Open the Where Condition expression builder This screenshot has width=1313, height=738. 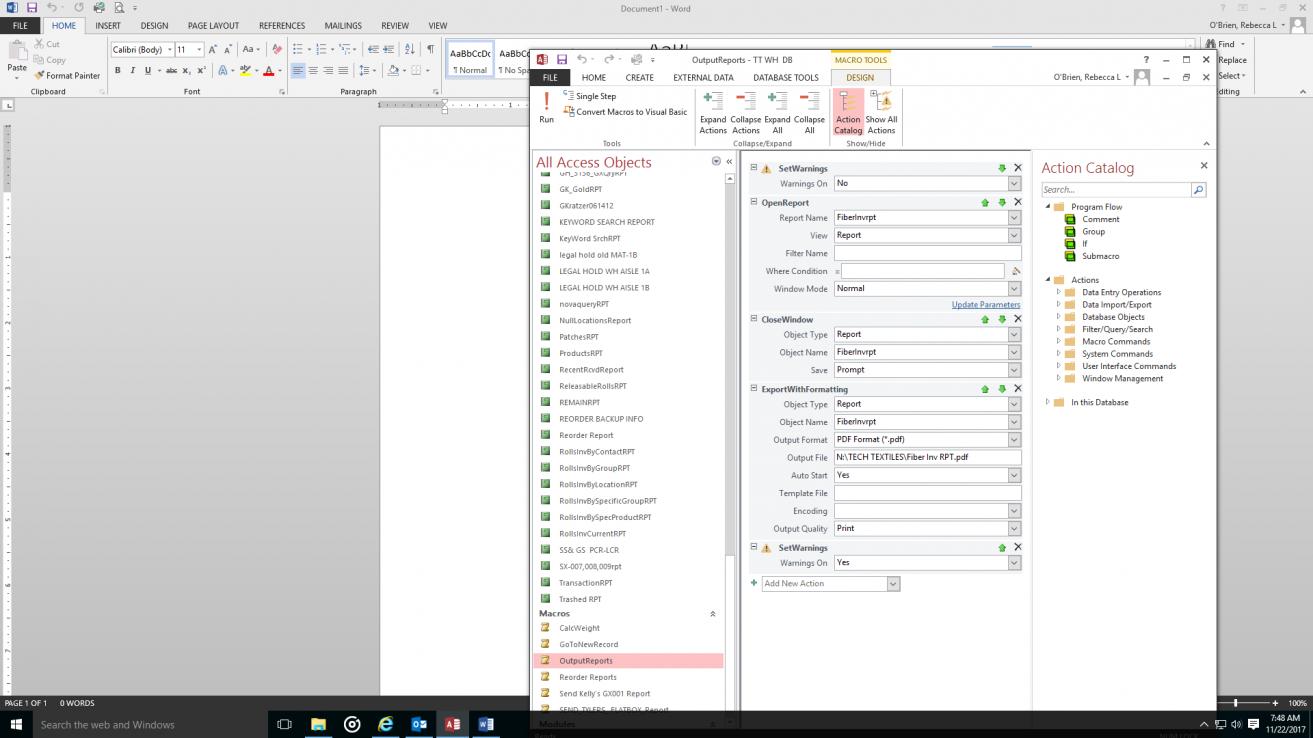click(1016, 271)
